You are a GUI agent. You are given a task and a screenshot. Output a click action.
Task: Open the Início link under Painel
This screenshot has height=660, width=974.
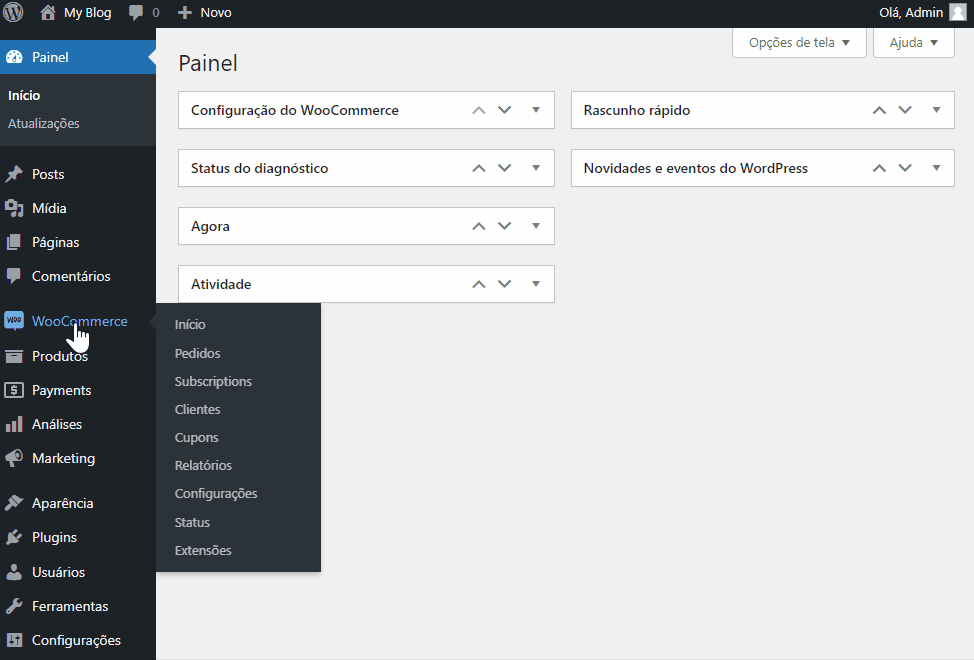pyautogui.click(x=24, y=96)
